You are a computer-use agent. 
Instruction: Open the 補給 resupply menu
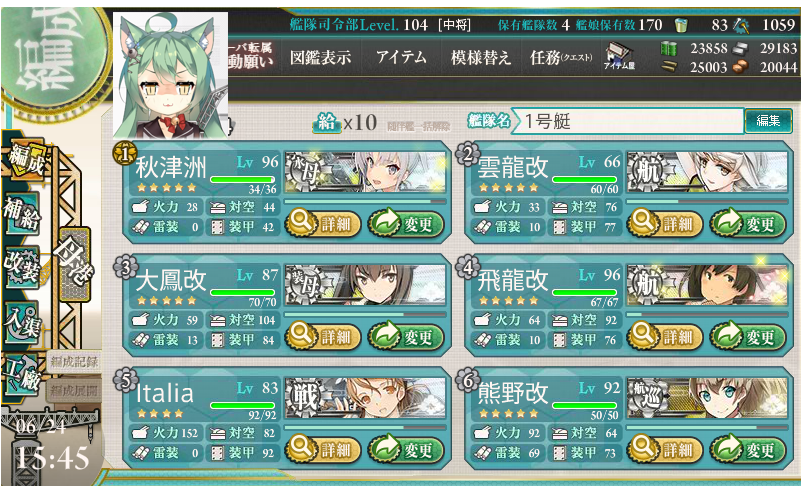[20, 214]
